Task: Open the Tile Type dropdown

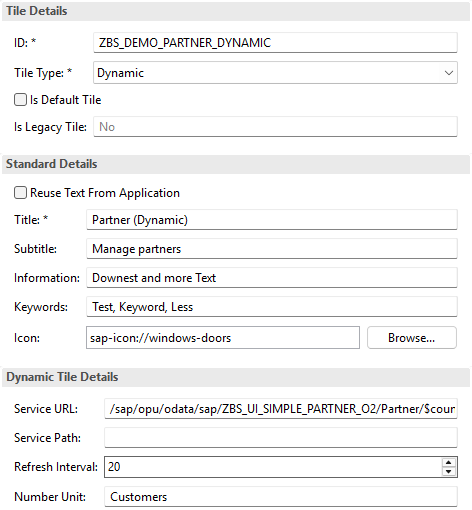Action: [x=275, y=73]
